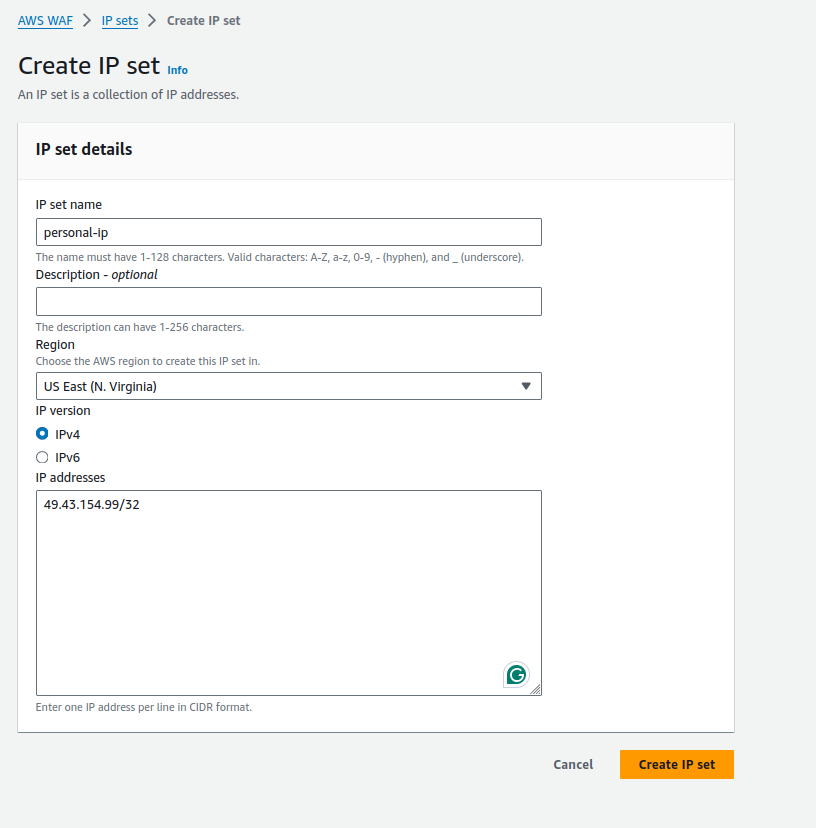The image size is (816, 828).
Task: Click the Grammarly icon in the IP addresses box
Action: click(x=516, y=675)
